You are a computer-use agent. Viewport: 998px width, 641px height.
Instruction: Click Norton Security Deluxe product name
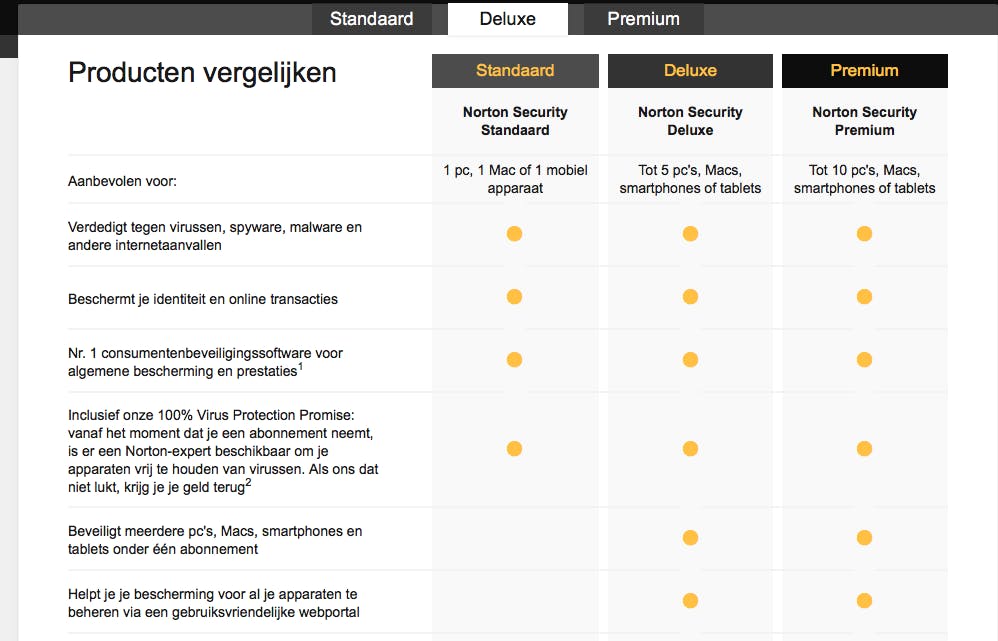690,121
